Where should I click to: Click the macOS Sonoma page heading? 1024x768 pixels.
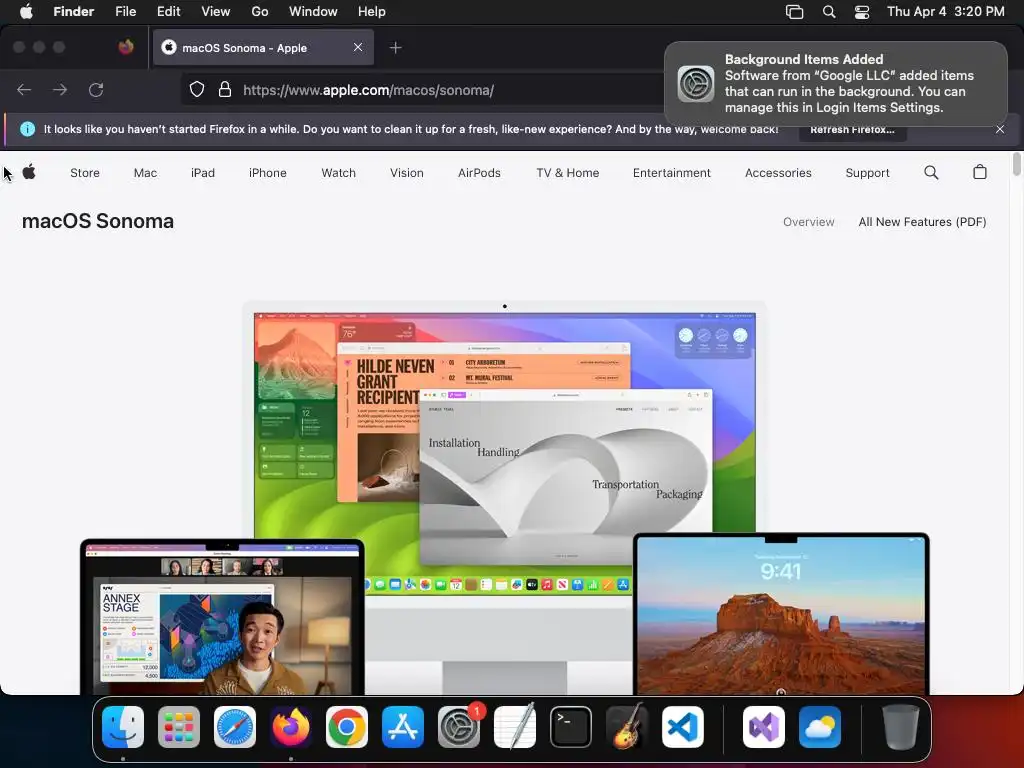(x=98, y=221)
